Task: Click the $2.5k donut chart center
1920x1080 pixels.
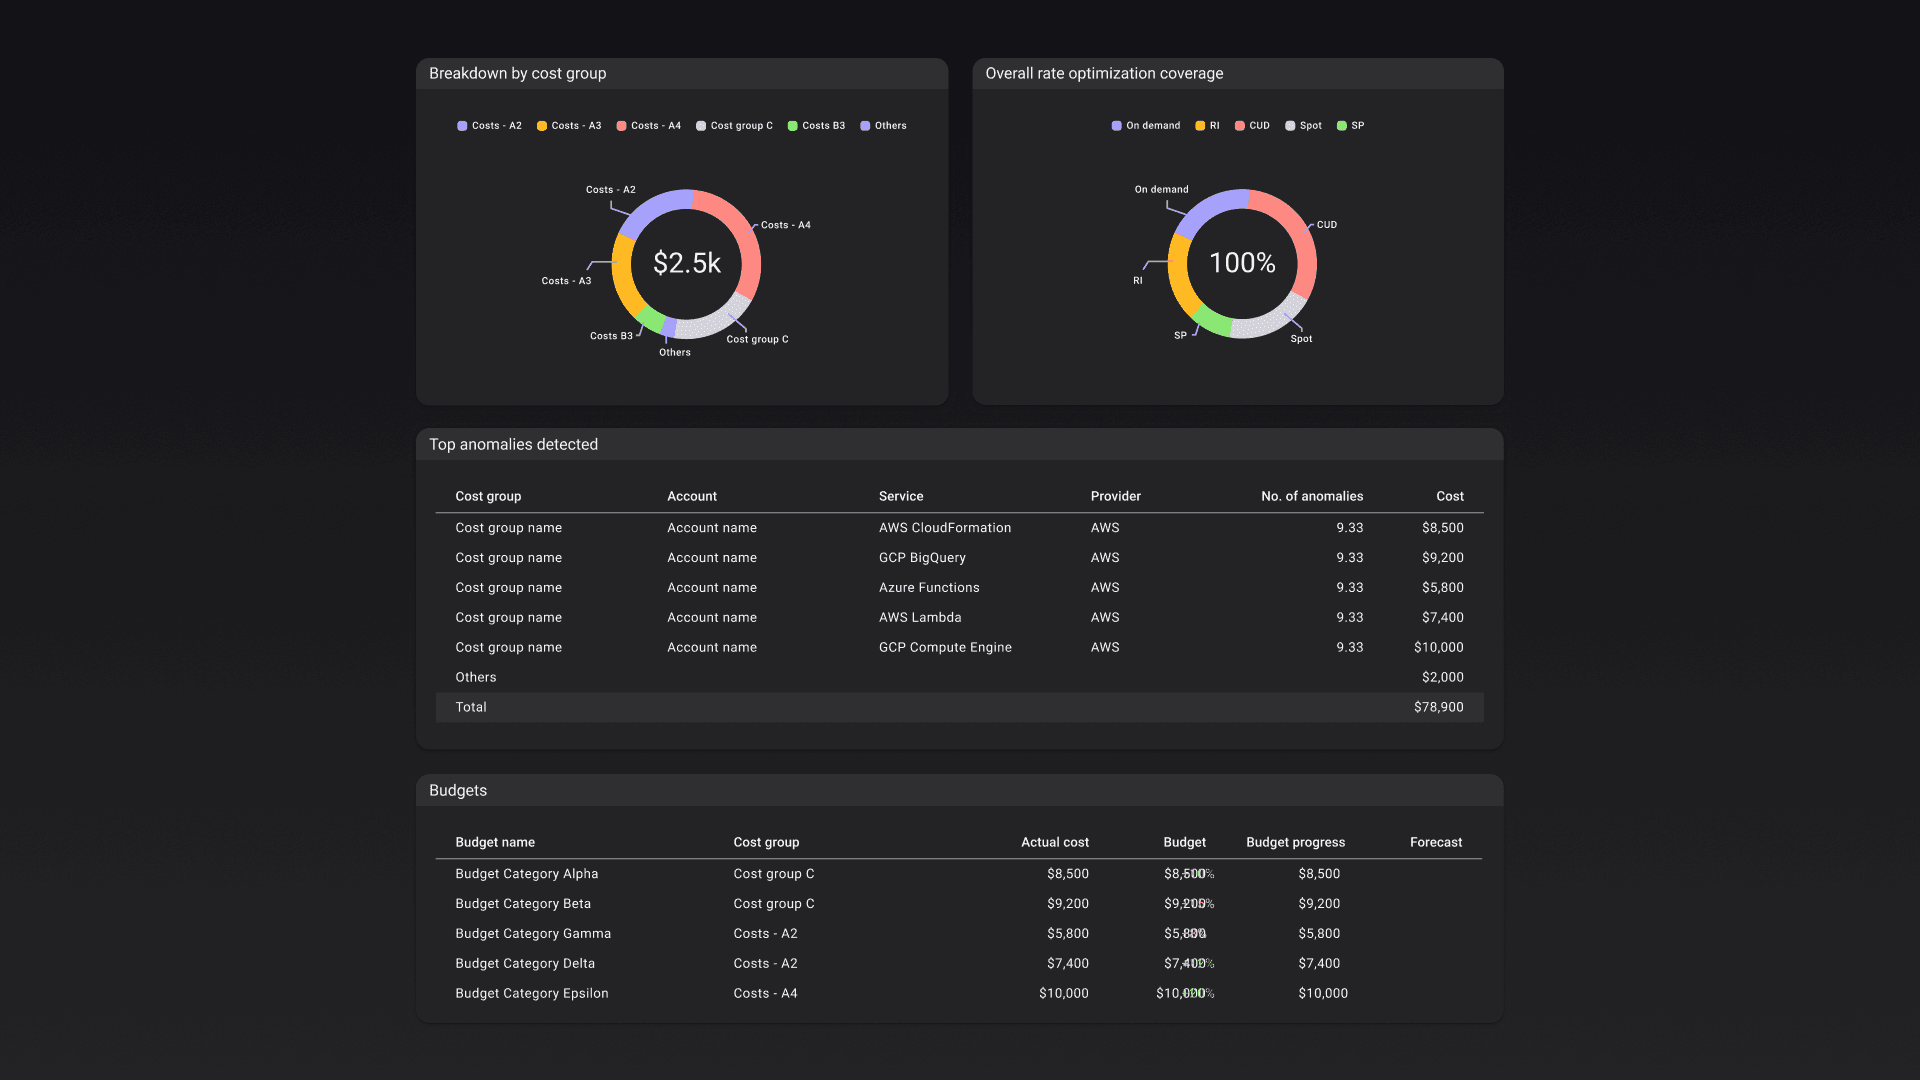Action: [x=686, y=263]
